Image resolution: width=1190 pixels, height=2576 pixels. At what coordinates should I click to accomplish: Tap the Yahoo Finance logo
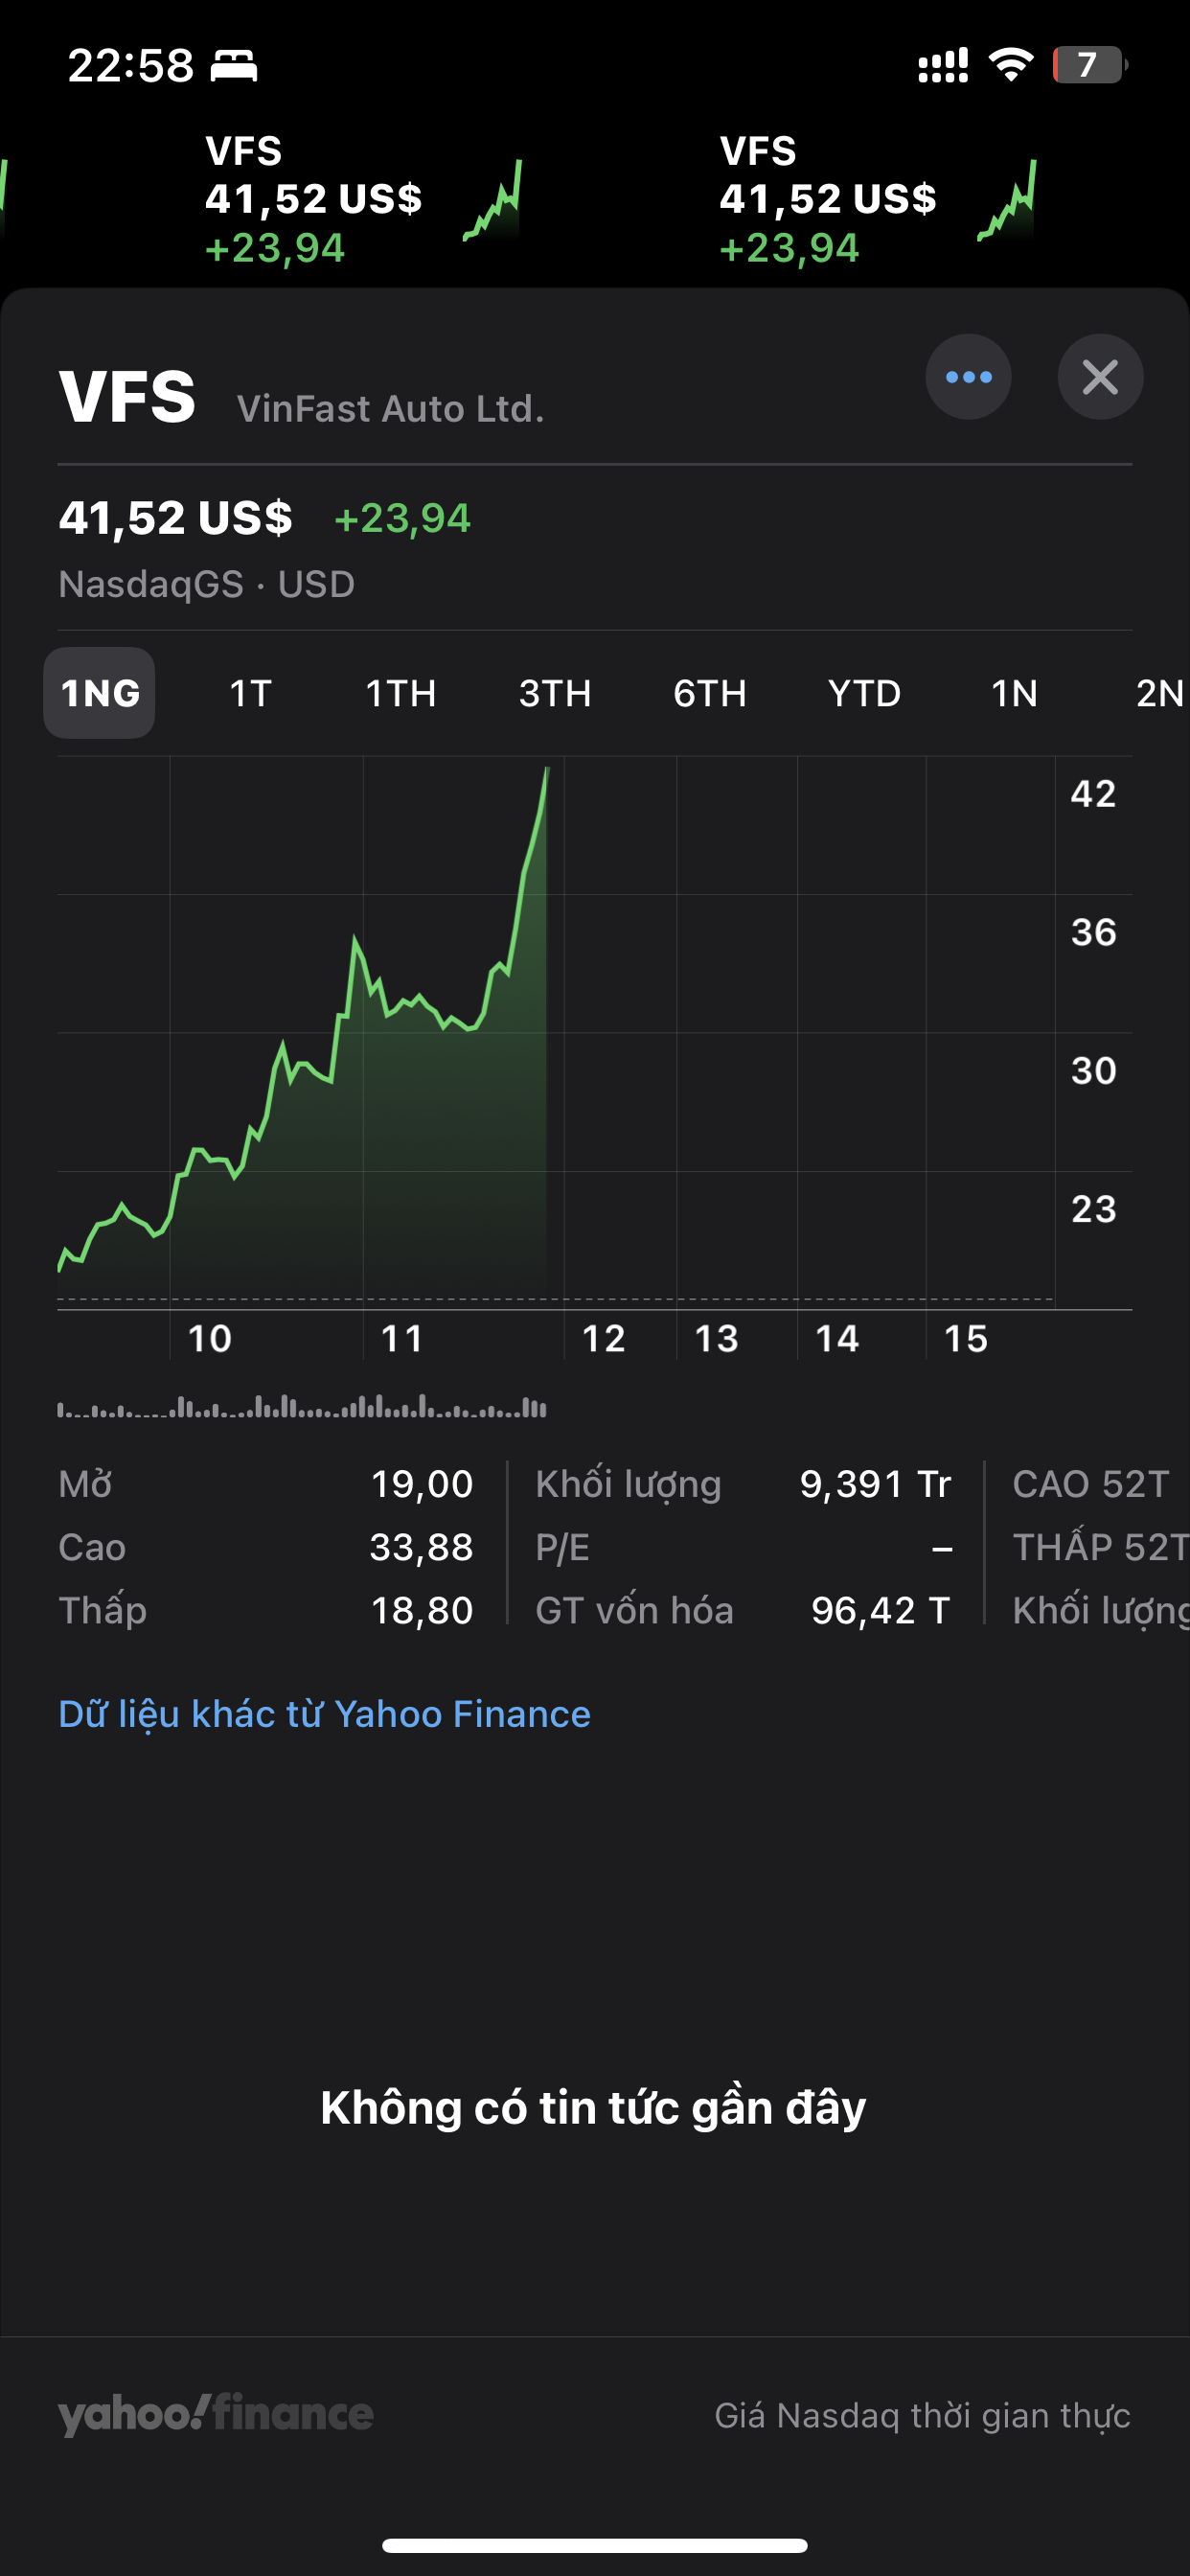[x=216, y=2413]
